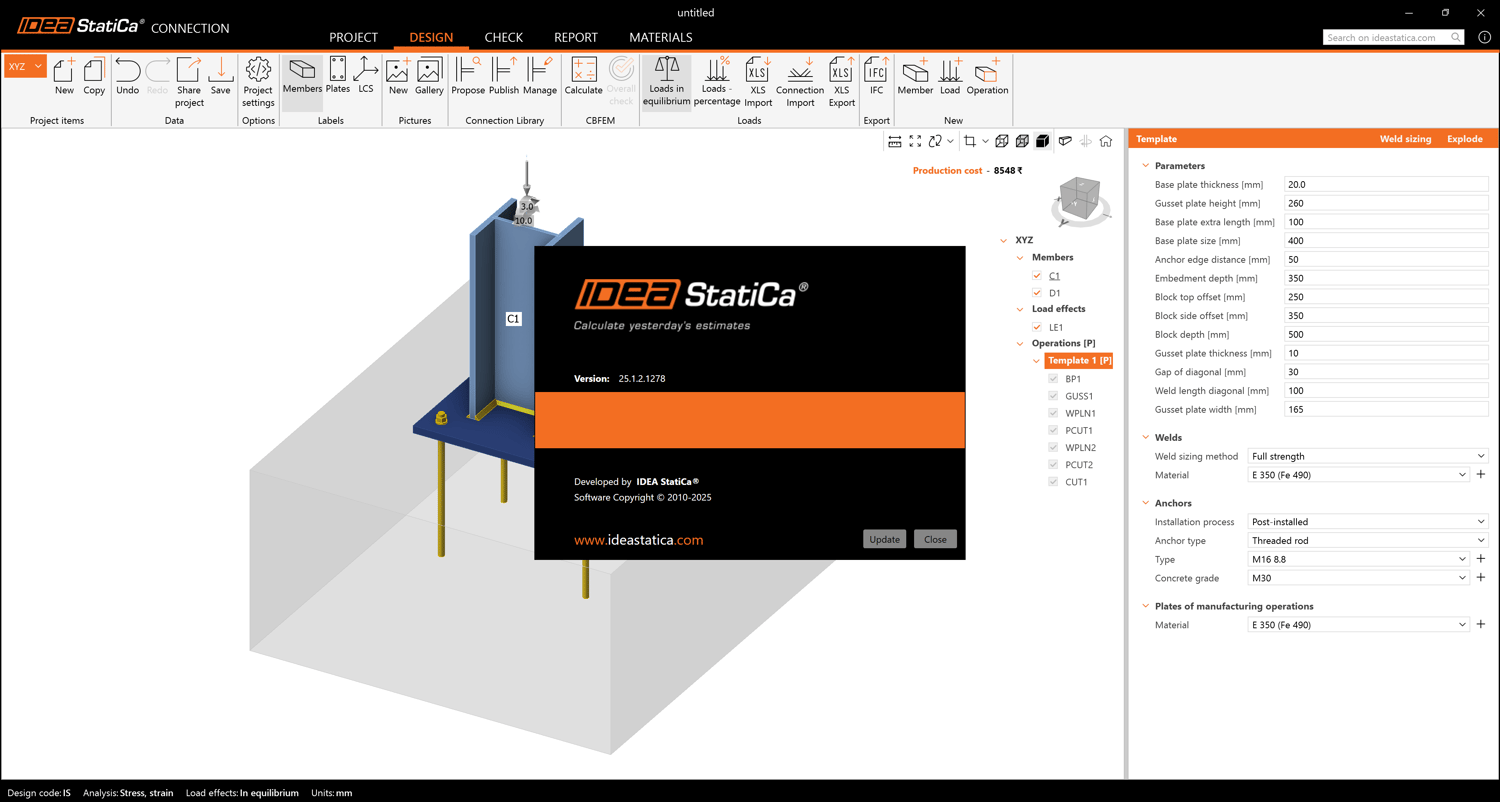The height and width of the screenshot is (802, 1500).
Task: Rotate the view using the orientation cube
Action: pyautogui.click(x=1080, y=199)
